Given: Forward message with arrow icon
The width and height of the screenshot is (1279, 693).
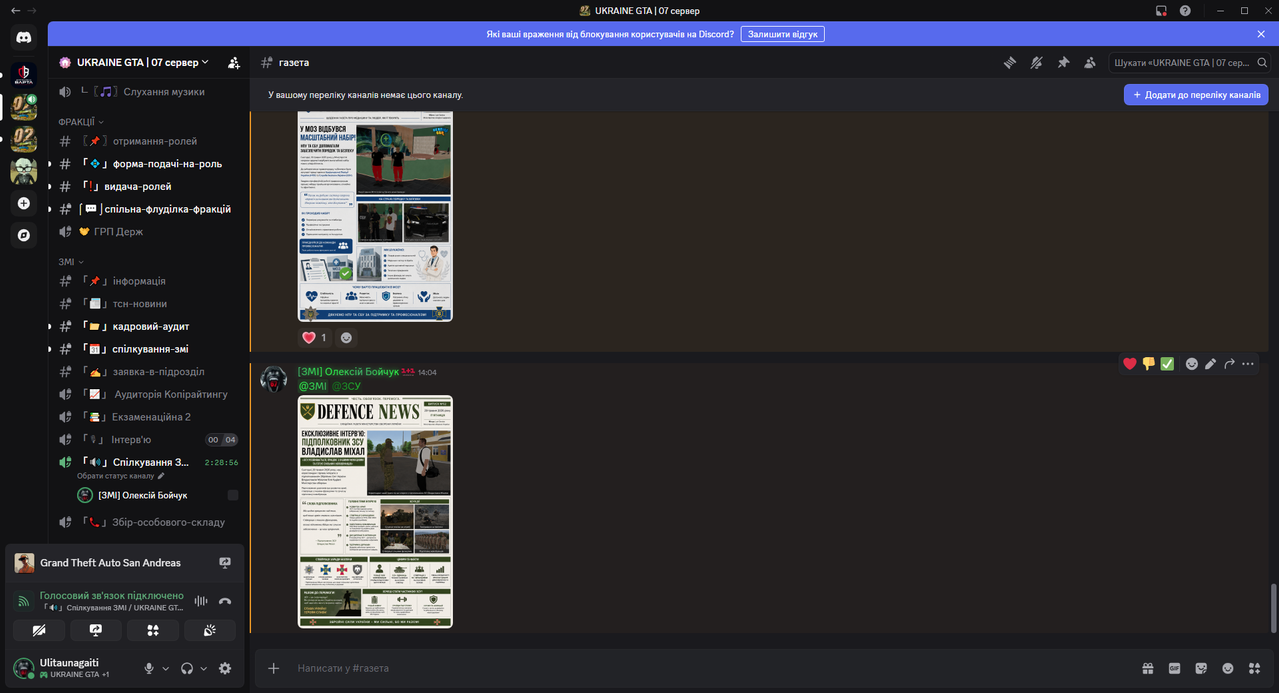Looking at the screenshot, I should [1229, 364].
